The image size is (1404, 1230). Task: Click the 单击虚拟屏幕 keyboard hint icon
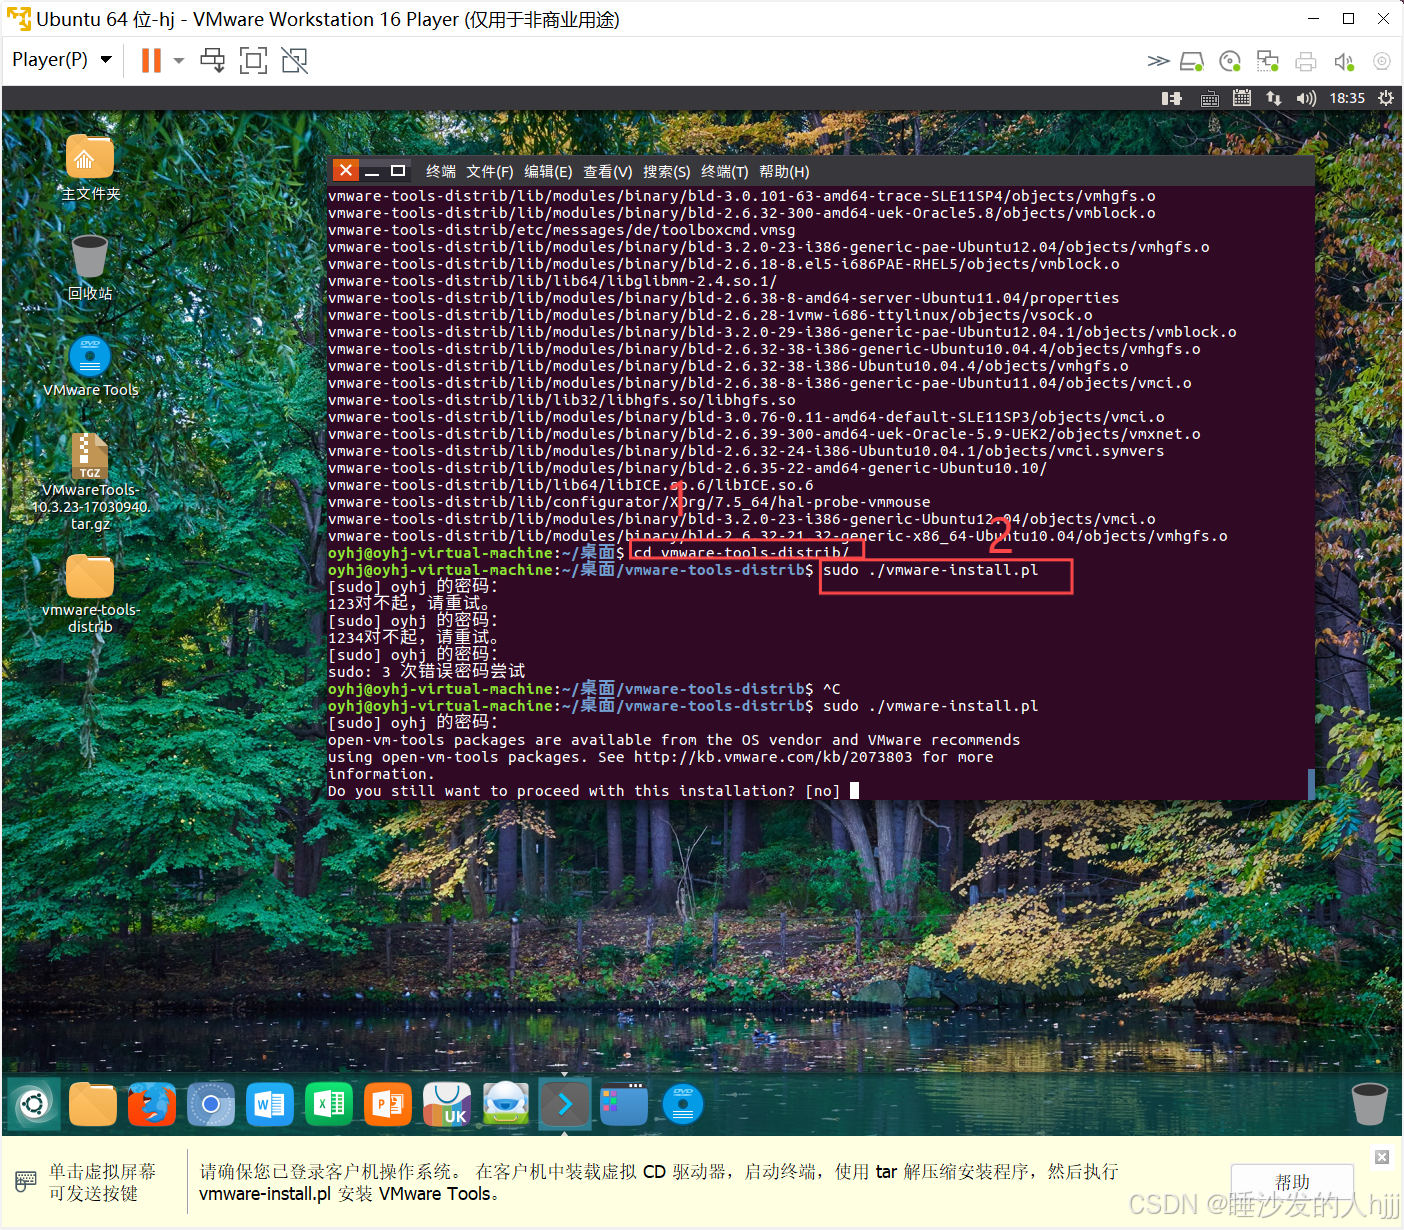pyautogui.click(x=26, y=1182)
